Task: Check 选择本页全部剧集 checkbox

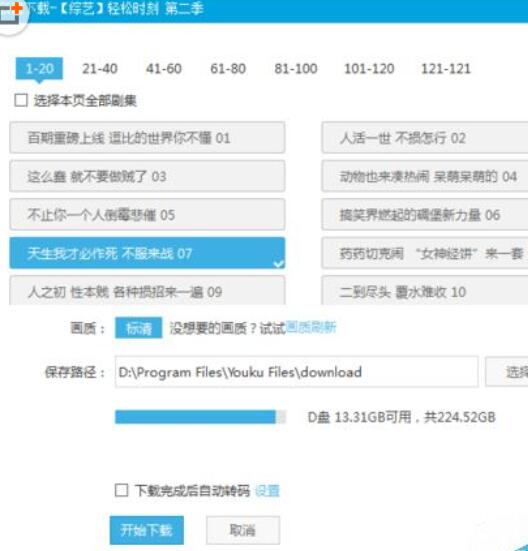Action: 21,100
